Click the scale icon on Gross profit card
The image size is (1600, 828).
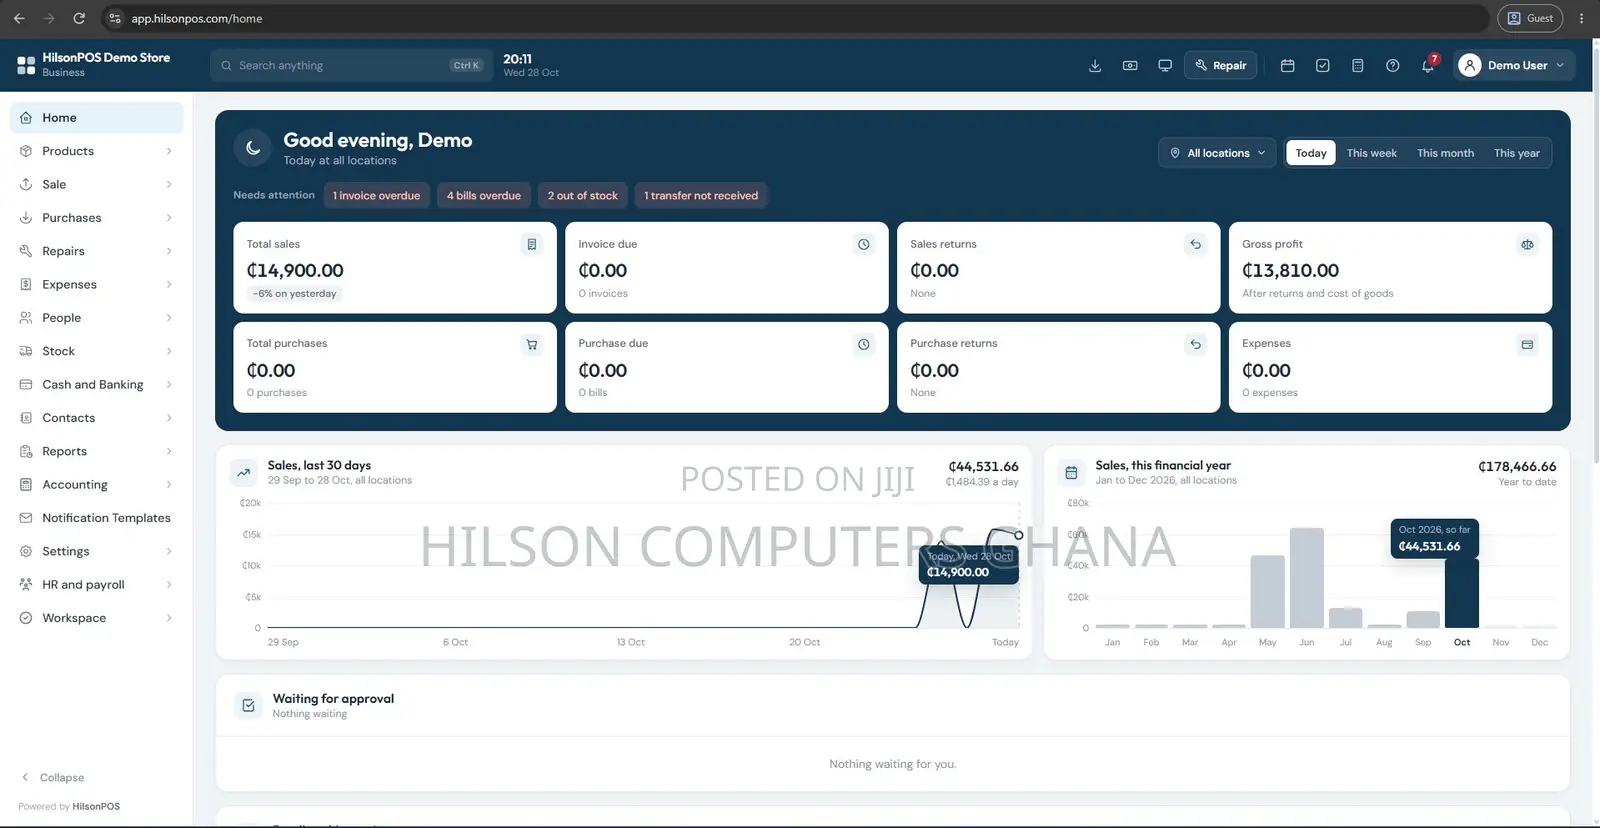tap(1528, 244)
